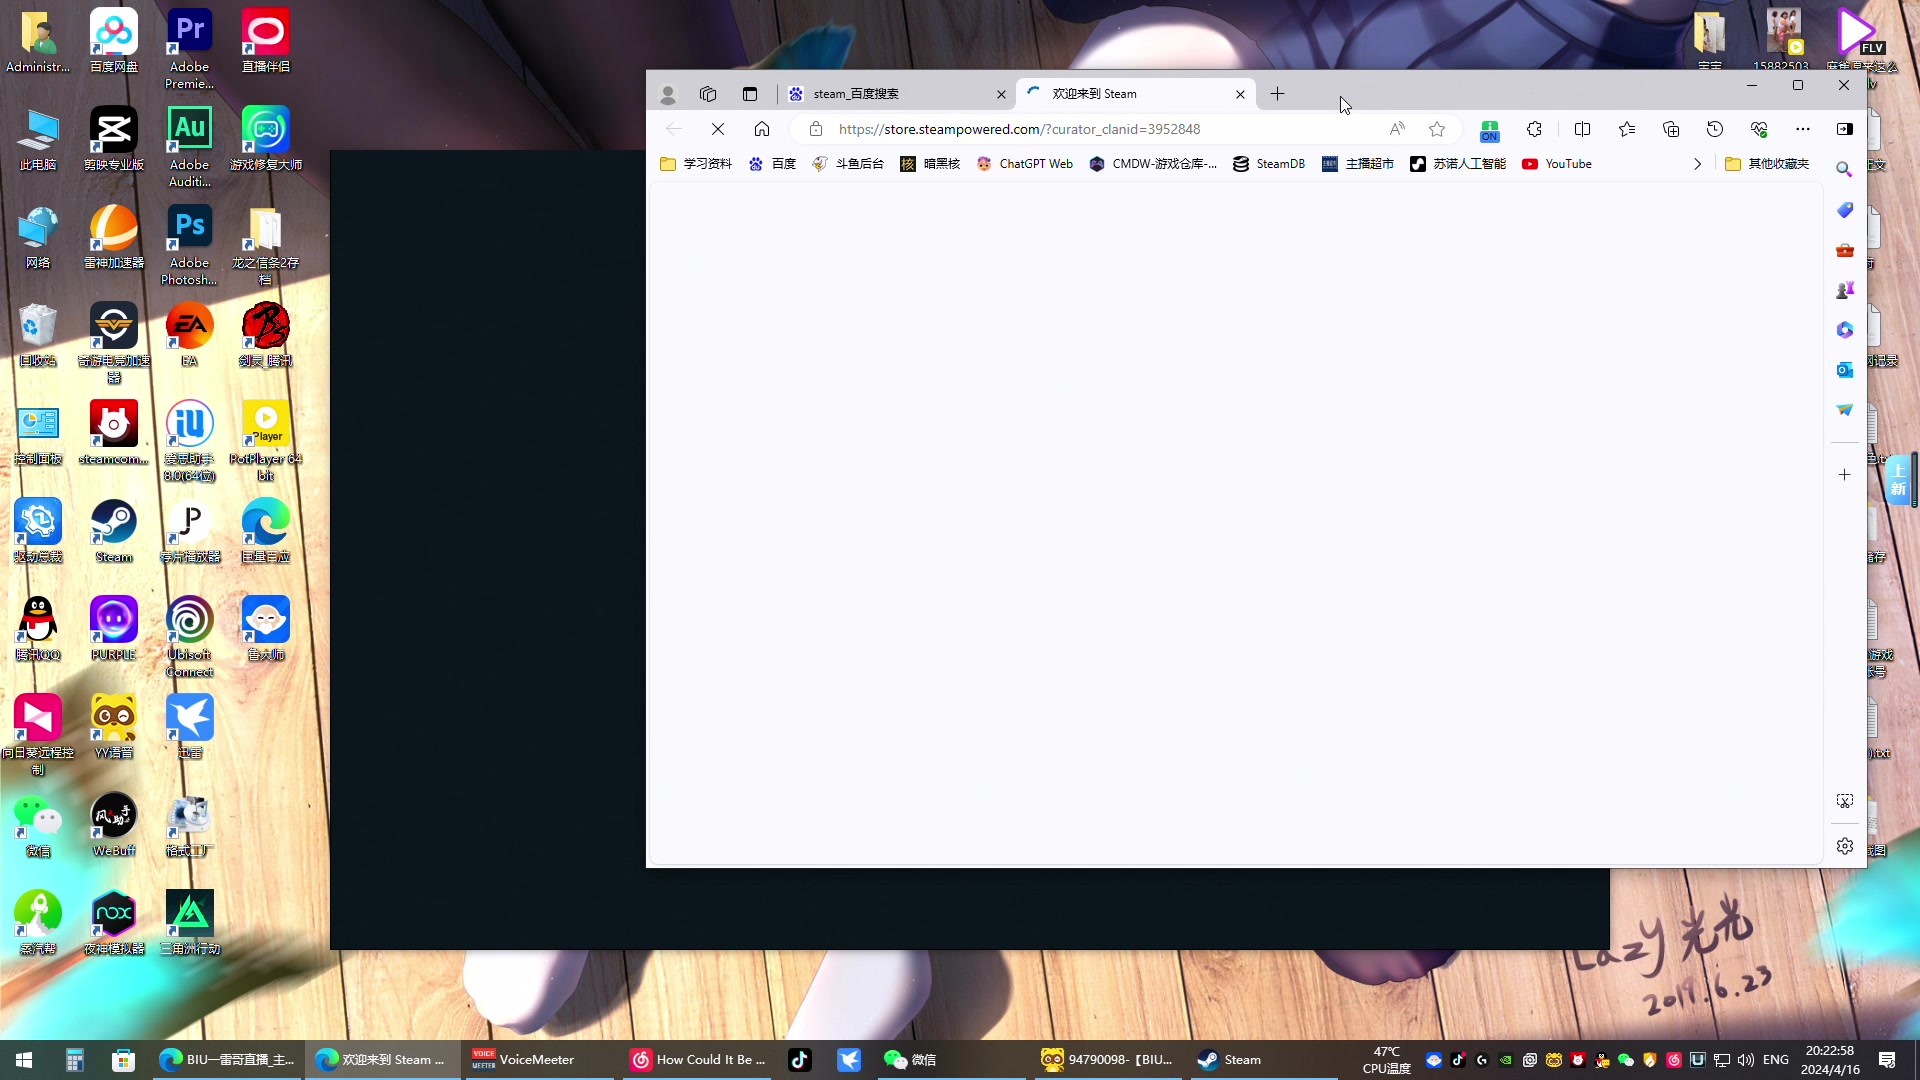Open browser history clock icon
Screen dimensions: 1920x1080
click(x=1715, y=129)
